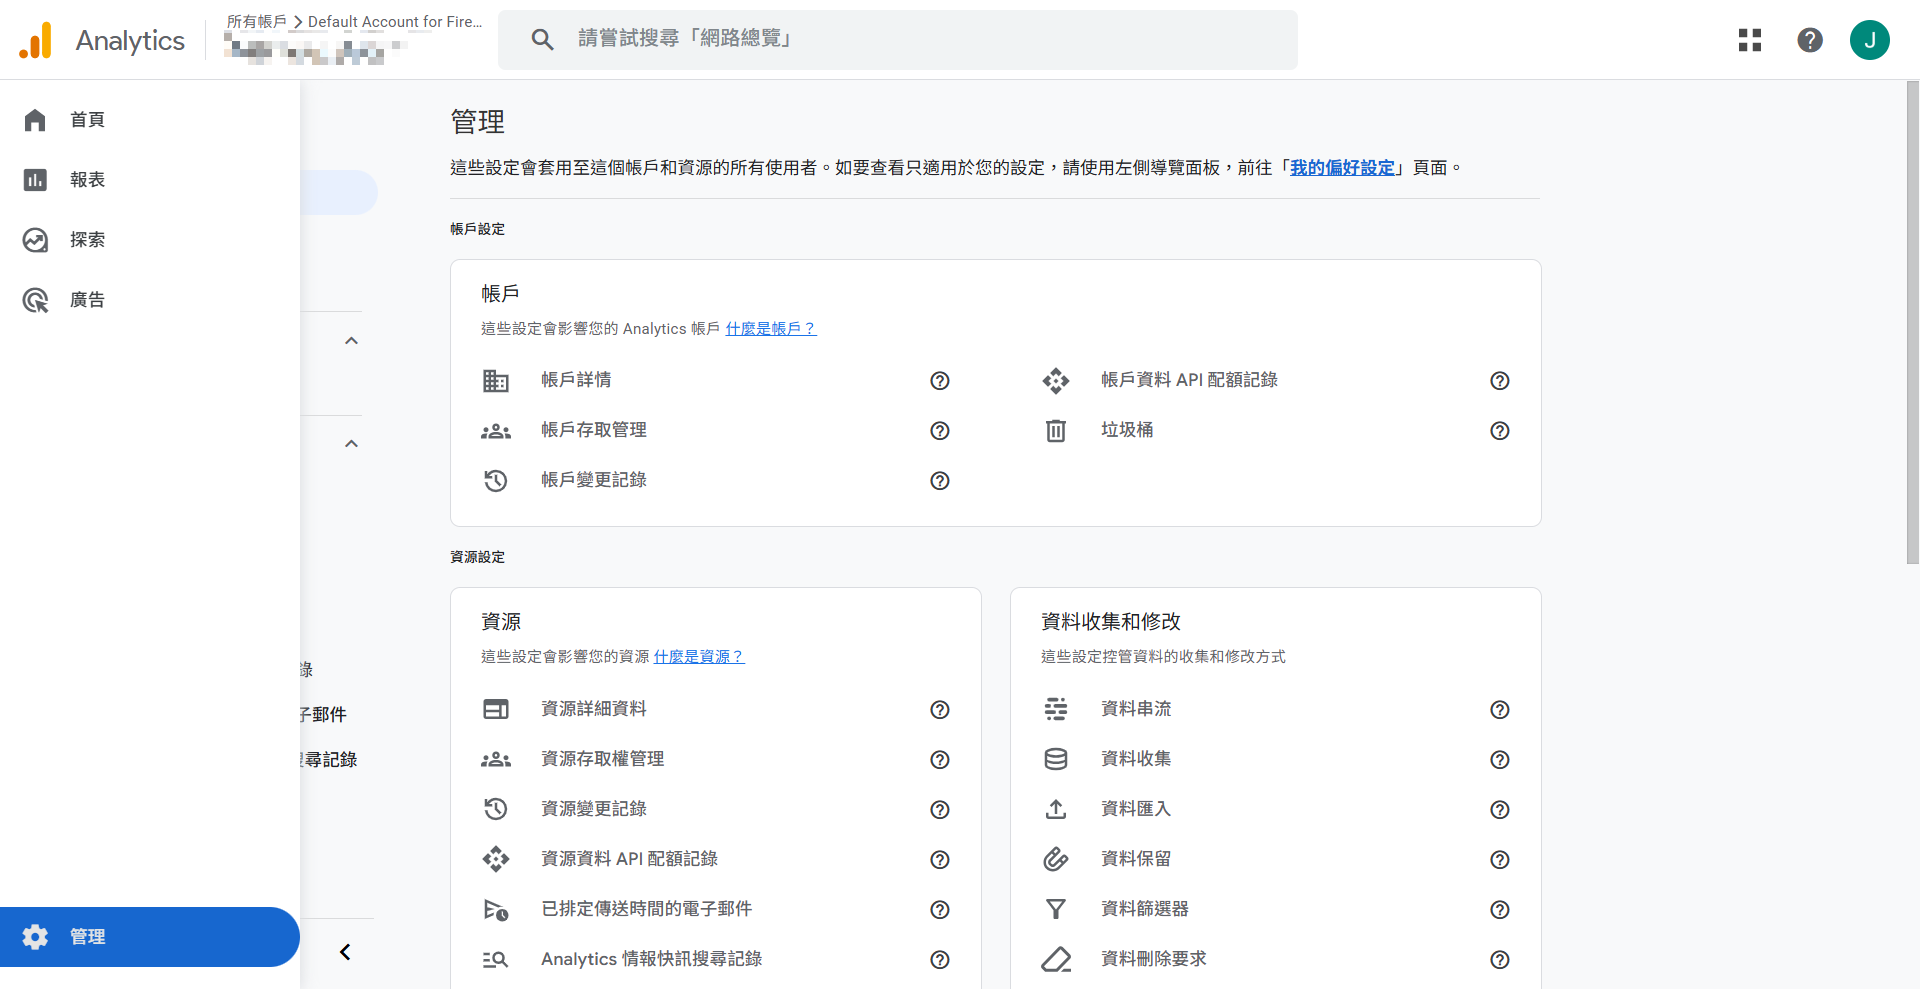Open the 我的偏好設定 link
This screenshot has width=1920, height=989.
click(x=1342, y=167)
